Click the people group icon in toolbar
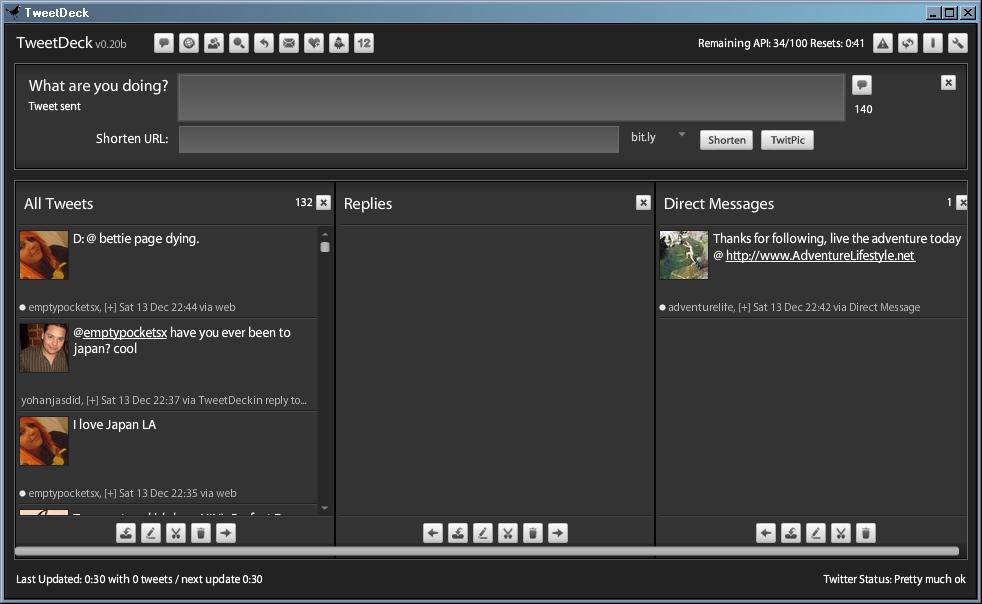The width and height of the screenshot is (982, 604). point(214,43)
